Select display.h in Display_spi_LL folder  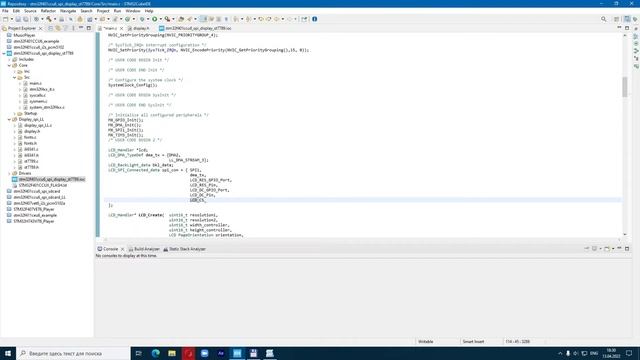tap(32, 131)
